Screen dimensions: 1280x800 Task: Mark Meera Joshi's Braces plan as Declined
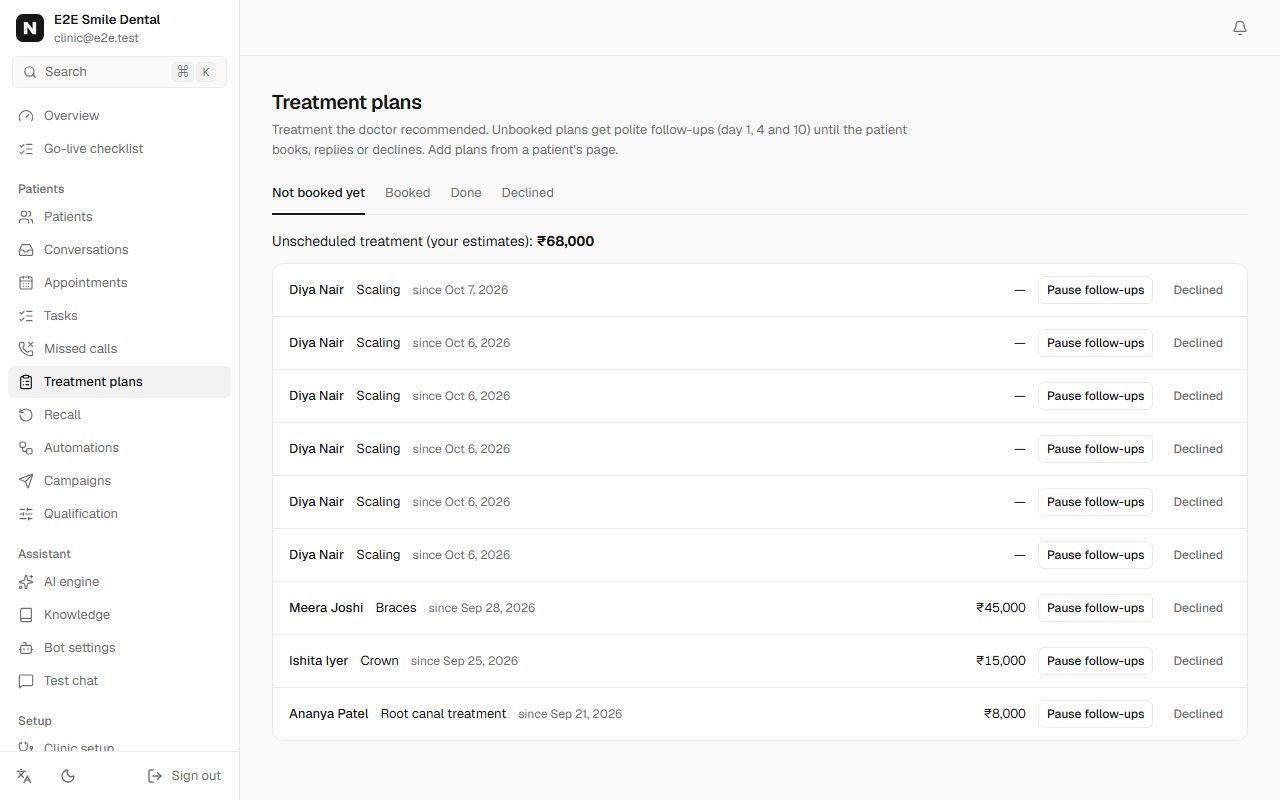[x=1198, y=608]
